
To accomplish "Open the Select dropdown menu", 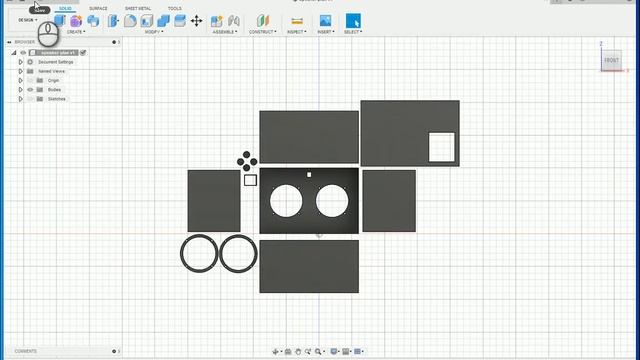I will (x=353, y=32).
